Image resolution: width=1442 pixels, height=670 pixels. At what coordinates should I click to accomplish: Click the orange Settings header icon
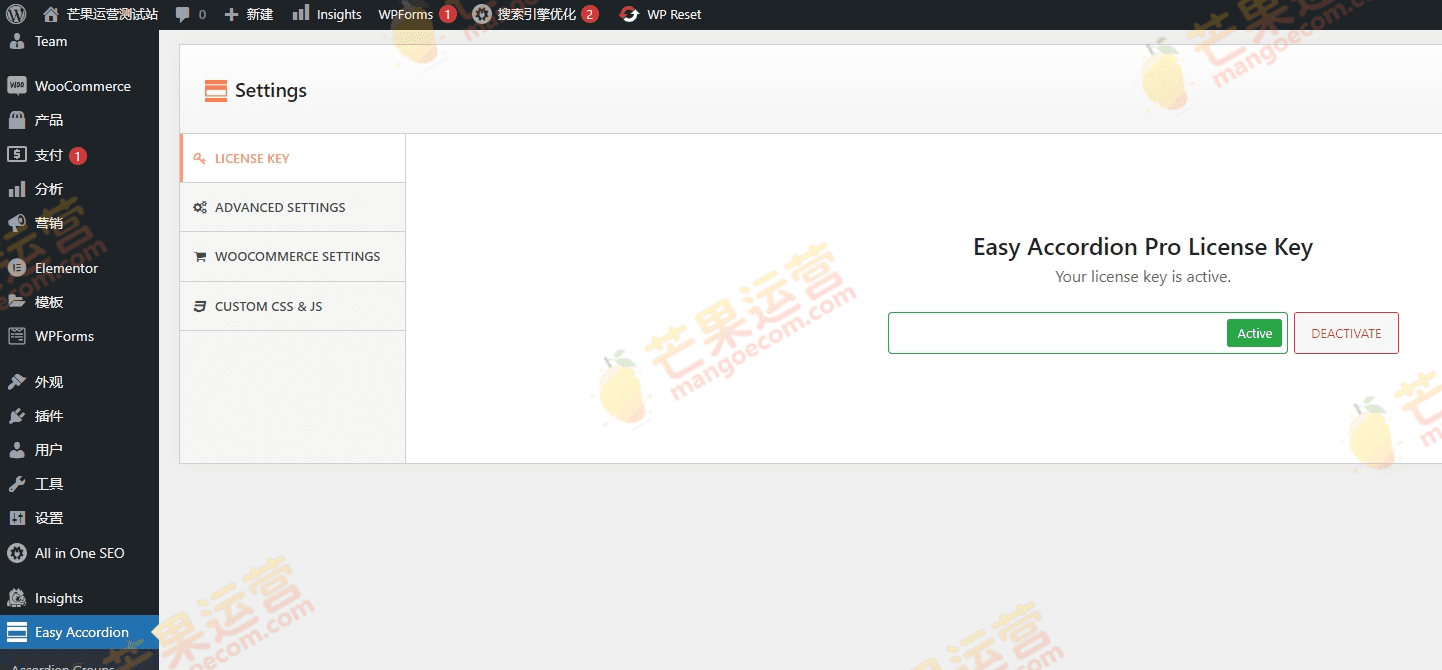coord(215,91)
